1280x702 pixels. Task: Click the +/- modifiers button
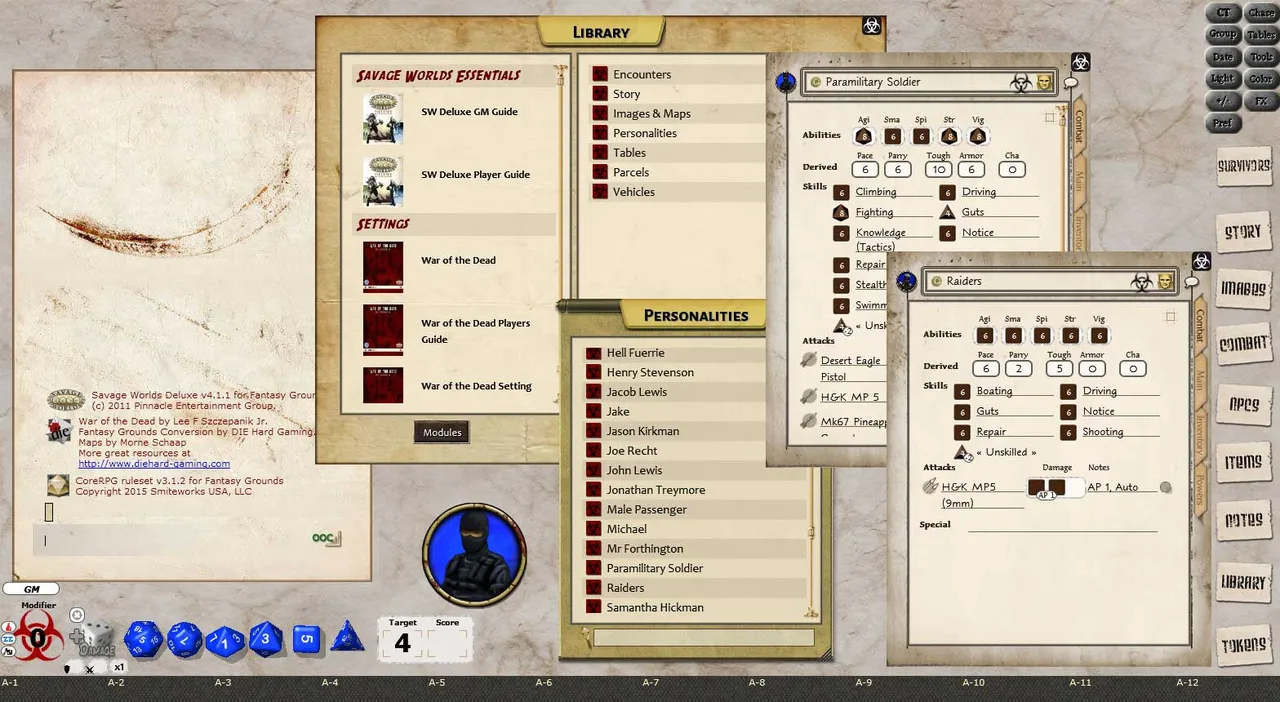click(1223, 101)
